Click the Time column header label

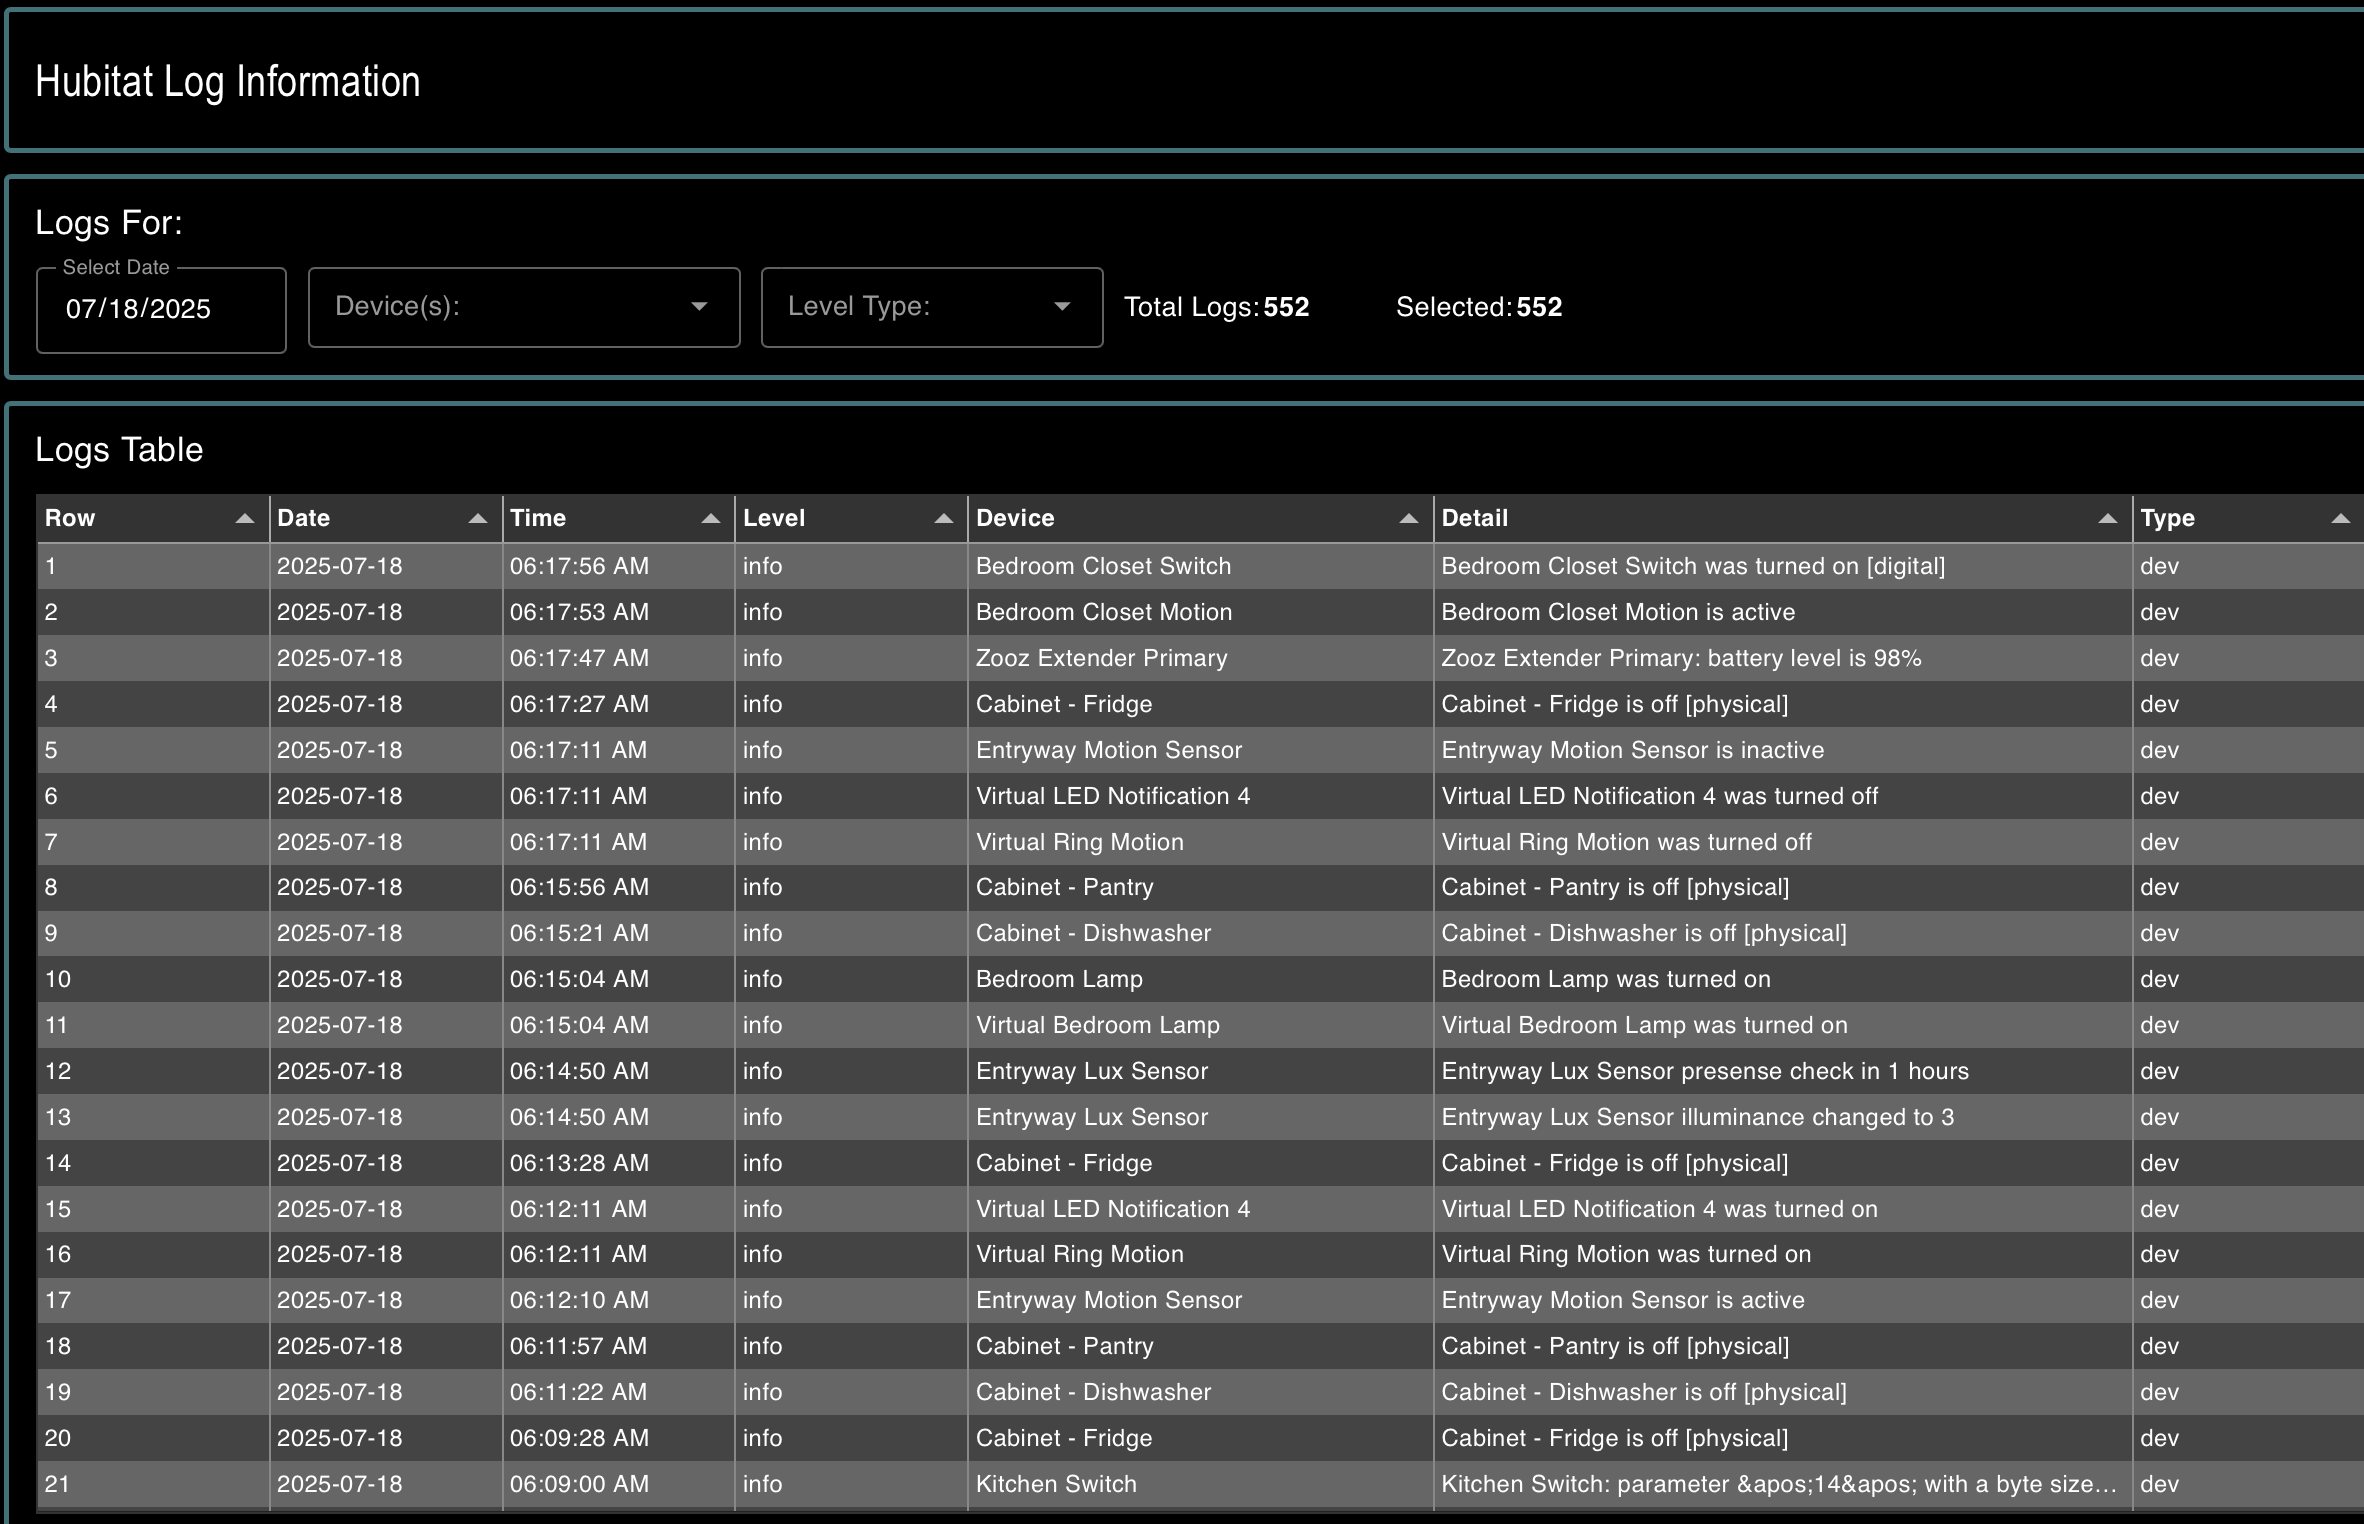coord(538,518)
